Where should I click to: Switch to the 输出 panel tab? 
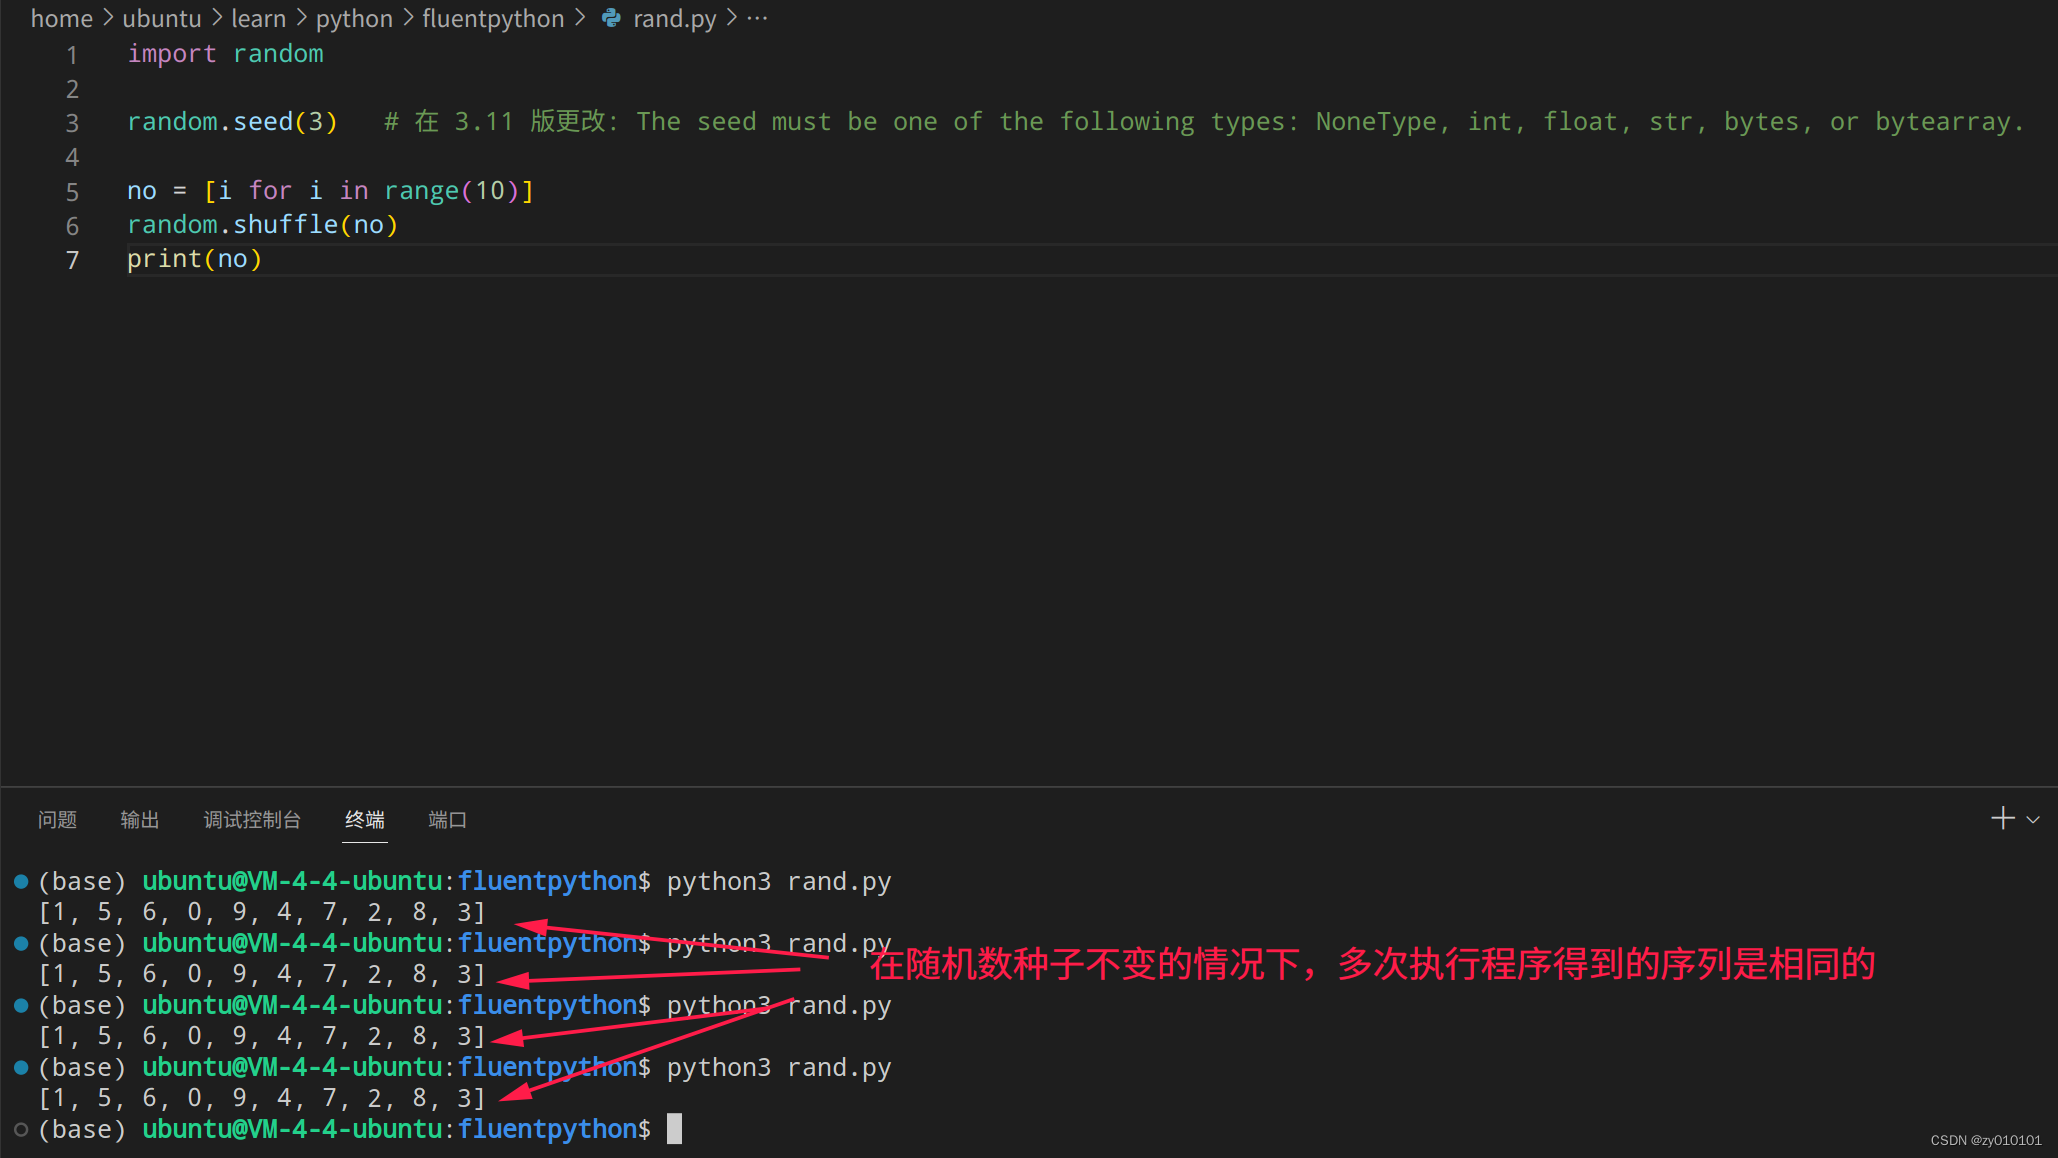point(140,820)
